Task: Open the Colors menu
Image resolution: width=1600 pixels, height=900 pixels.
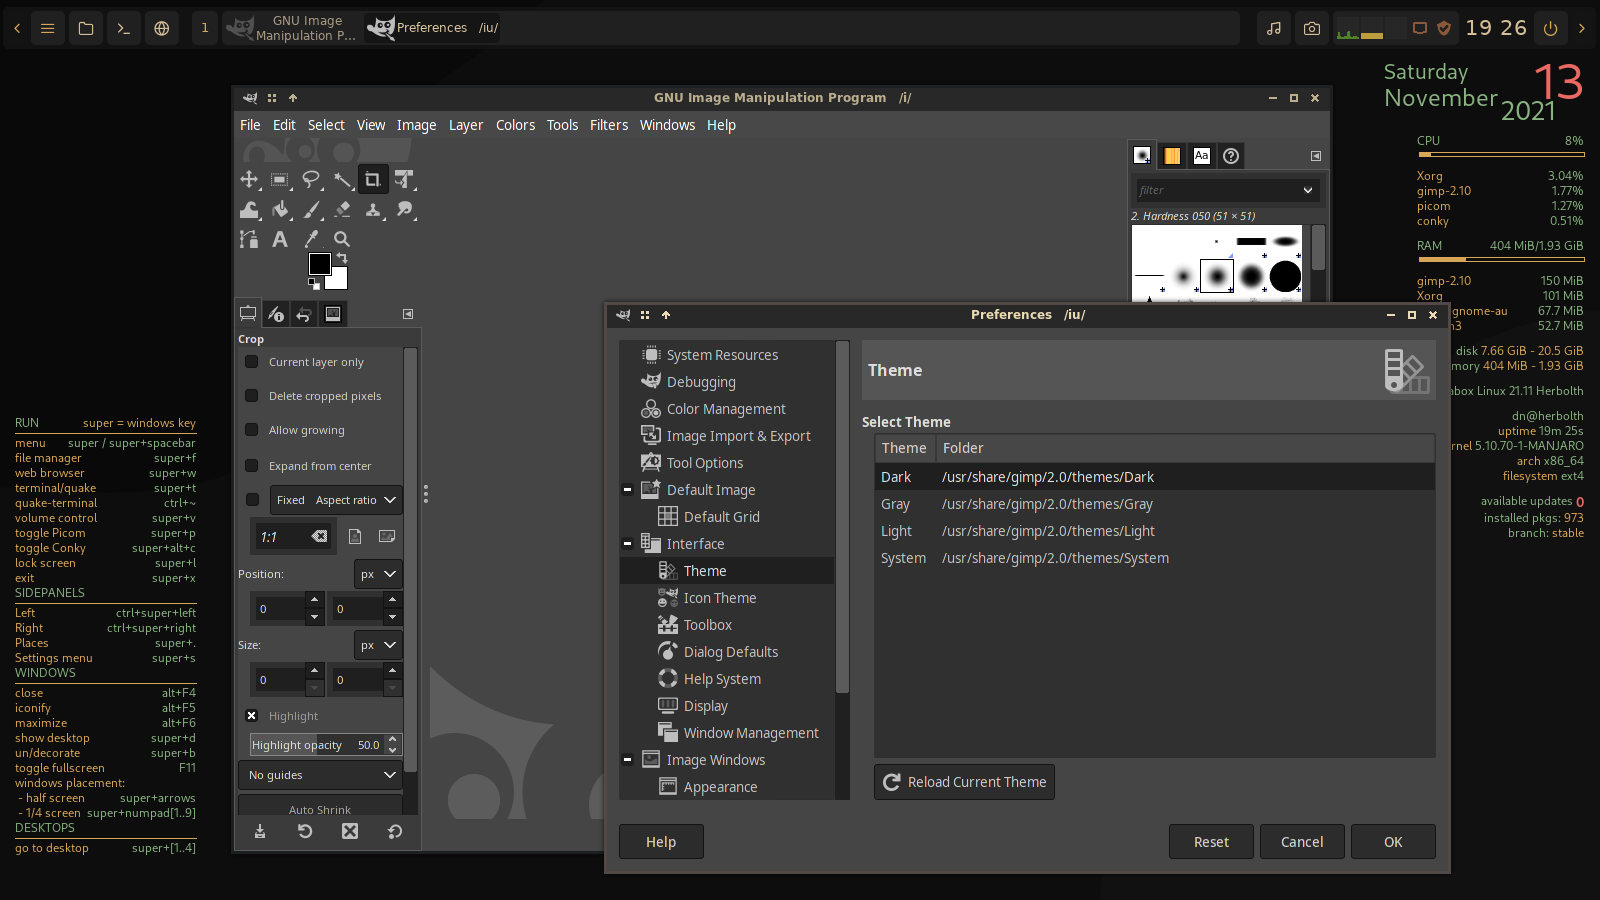Action: [515, 125]
